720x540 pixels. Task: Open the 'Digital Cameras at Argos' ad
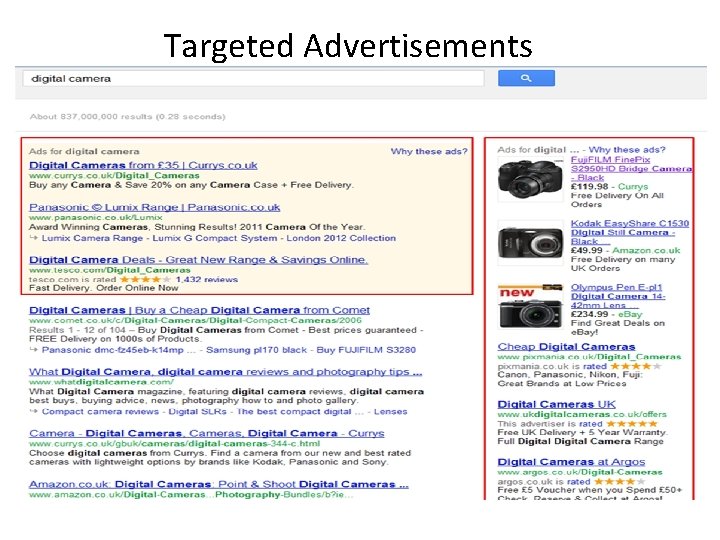pos(571,462)
